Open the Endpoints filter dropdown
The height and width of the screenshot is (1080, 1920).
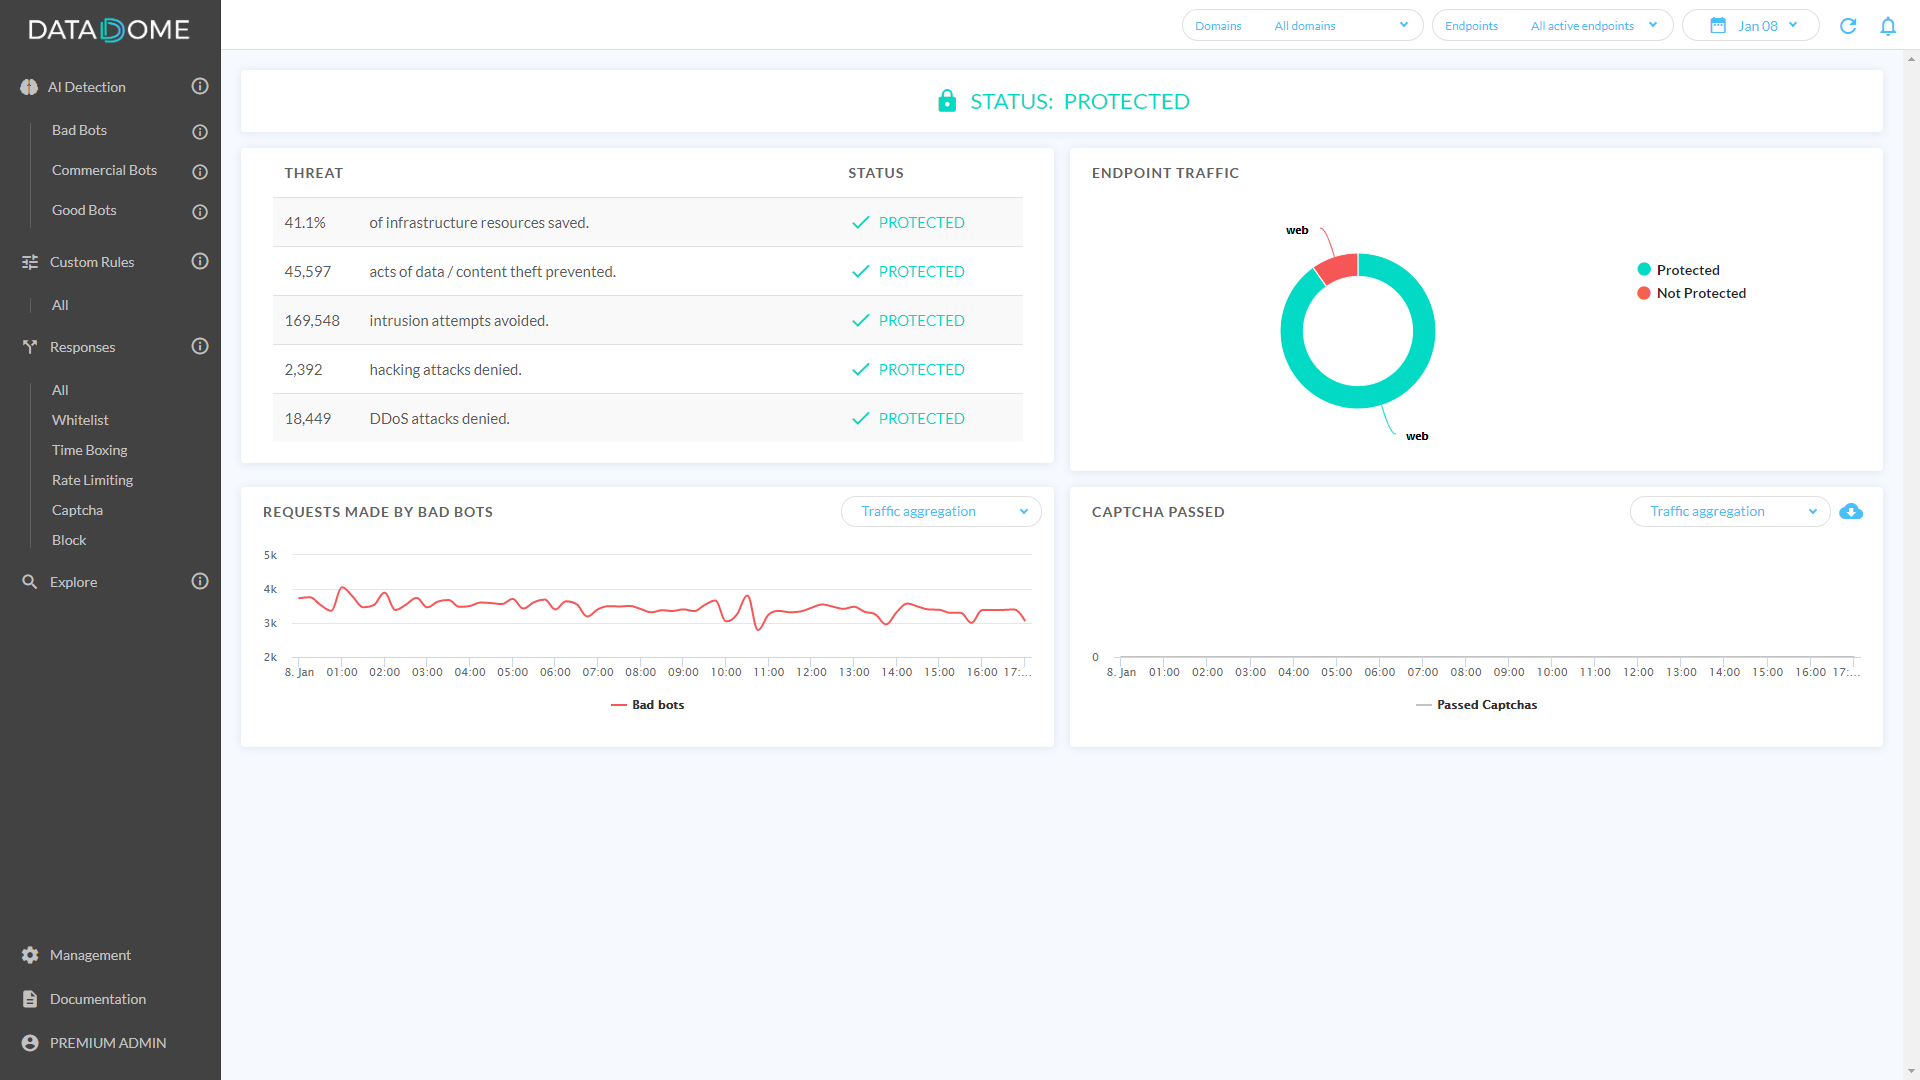(x=1551, y=26)
